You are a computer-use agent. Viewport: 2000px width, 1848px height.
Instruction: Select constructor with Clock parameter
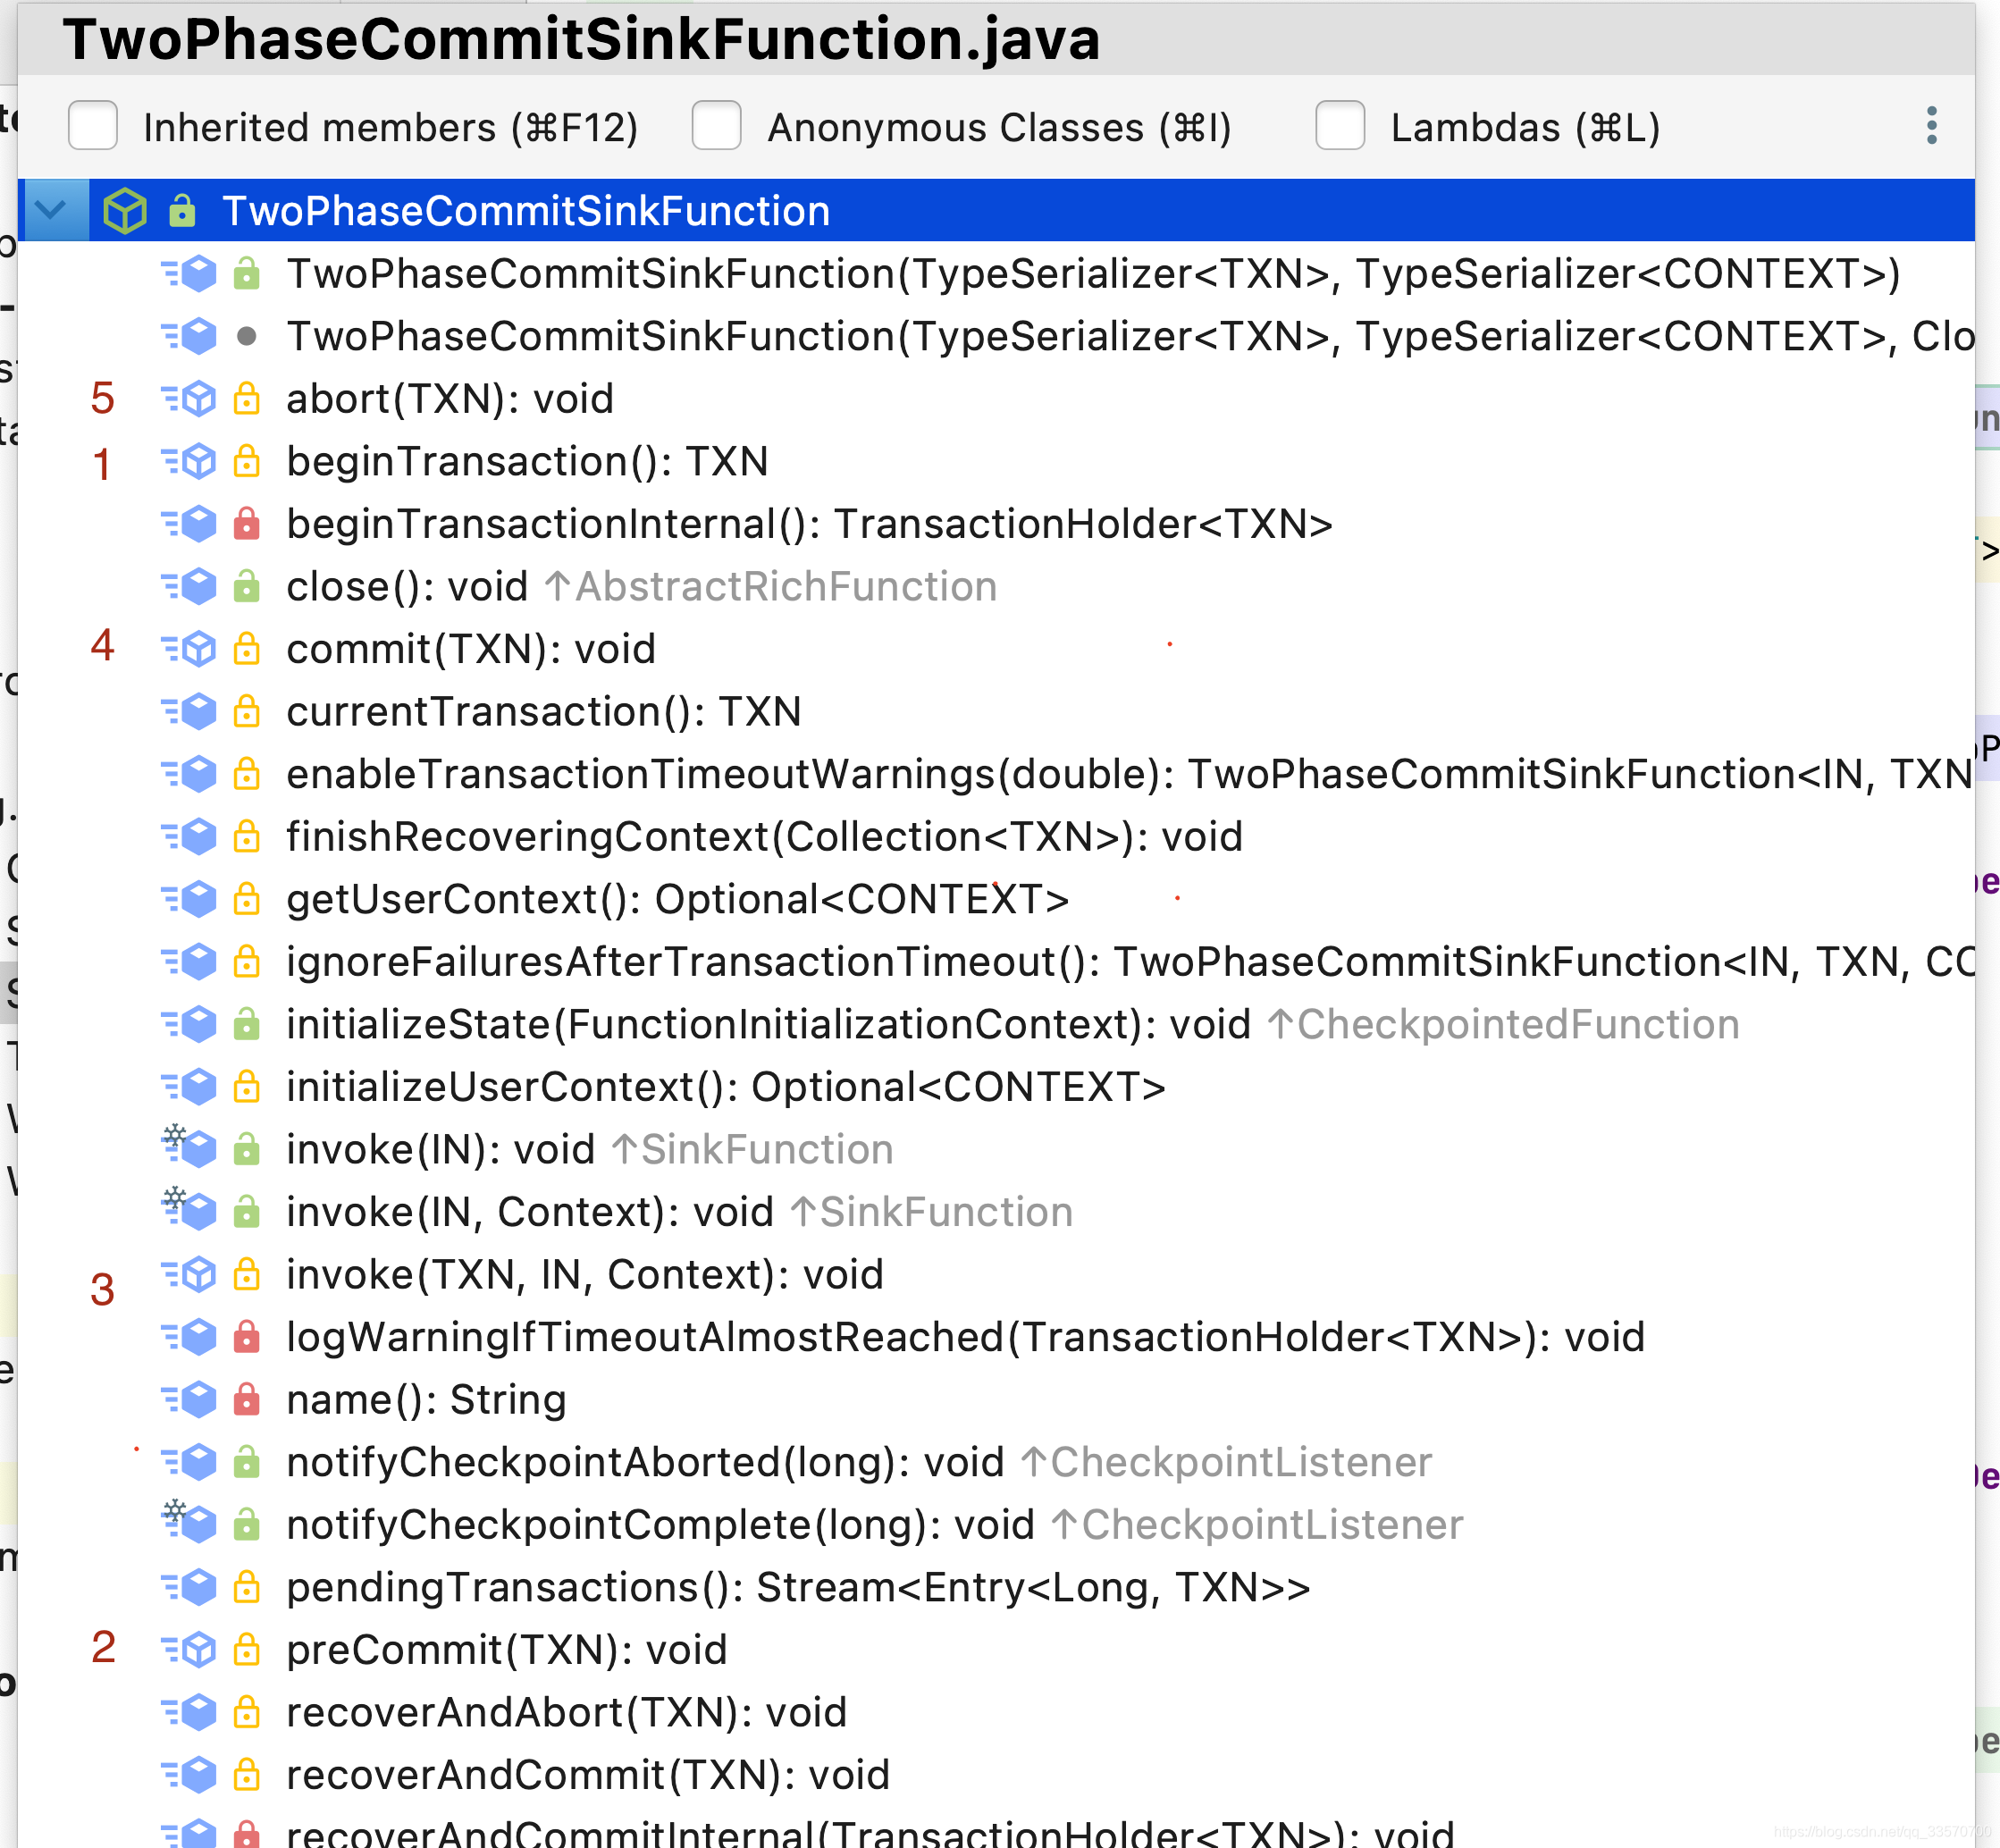coord(1130,337)
